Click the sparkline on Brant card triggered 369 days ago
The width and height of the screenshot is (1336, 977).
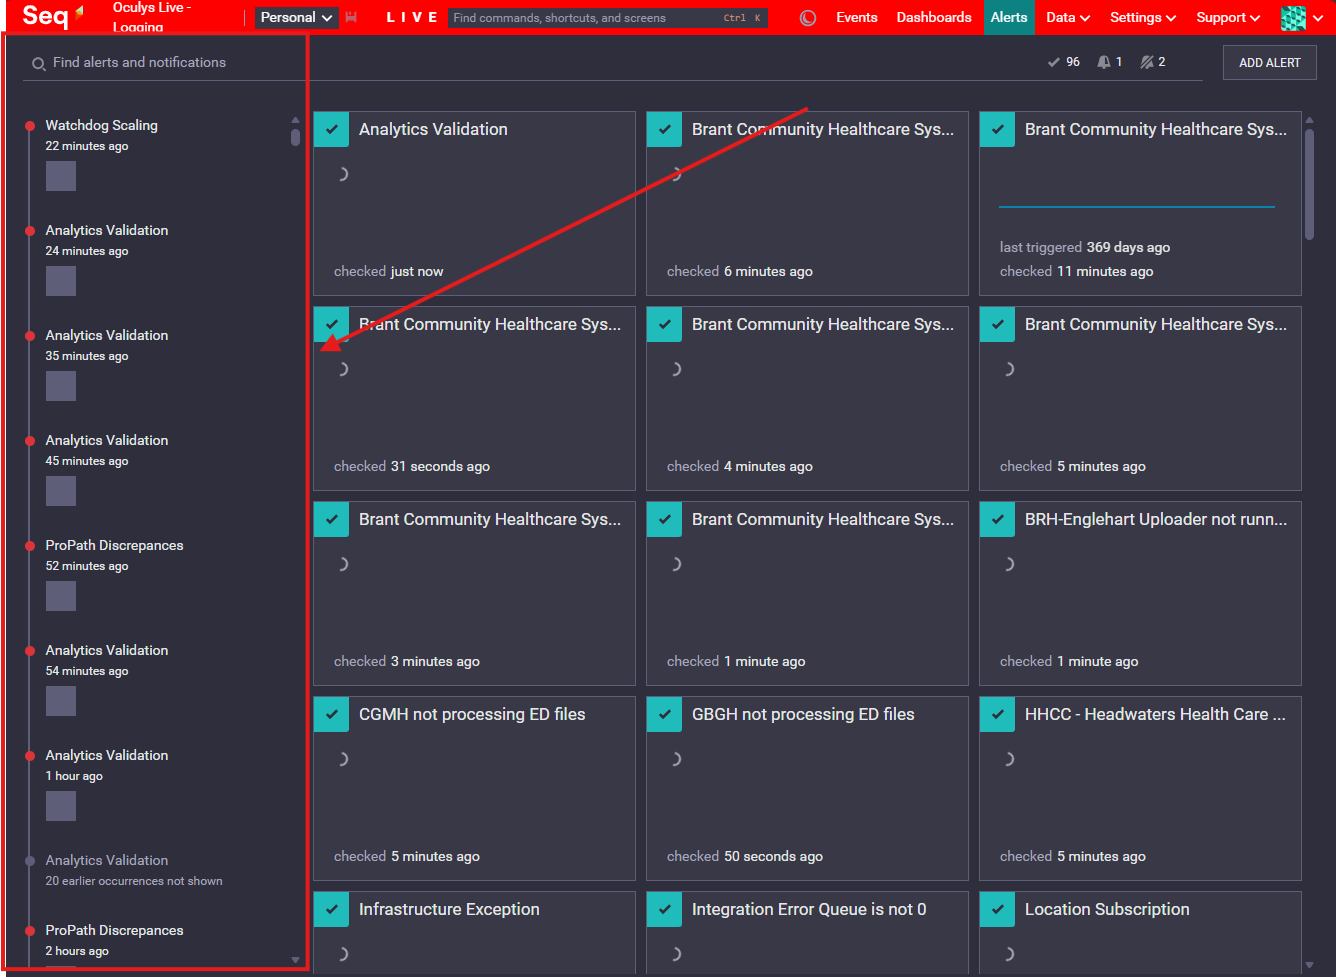pyautogui.click(x=1137, y=207)
